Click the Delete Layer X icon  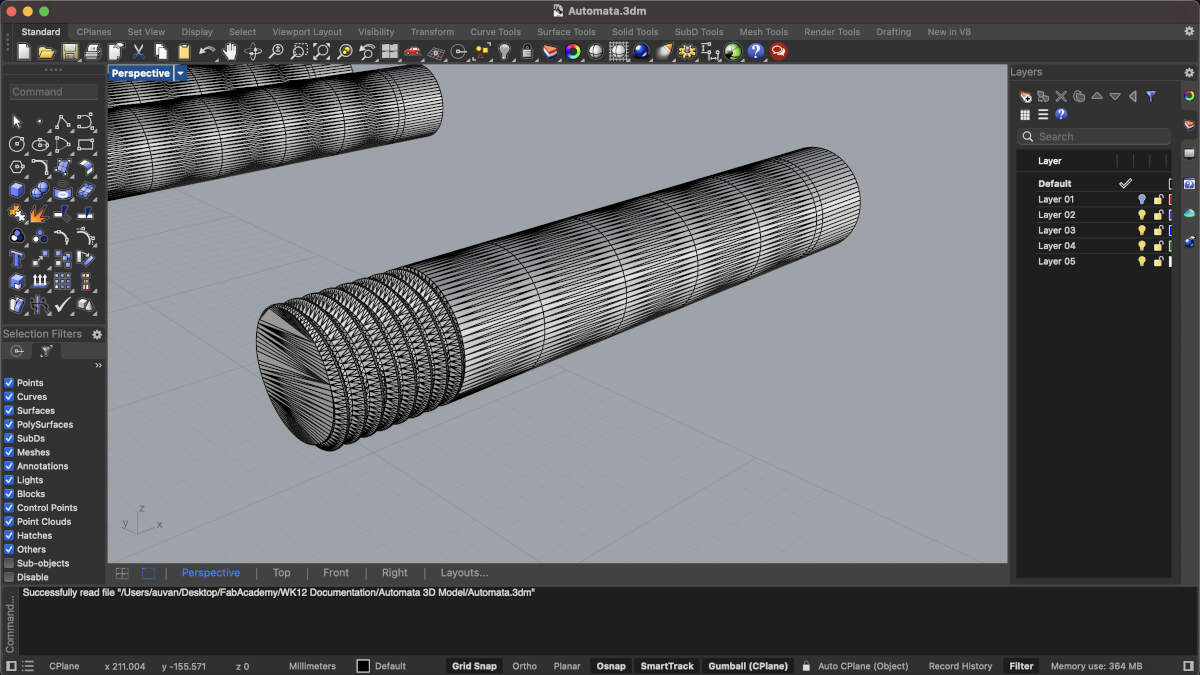coord(1061,96)
